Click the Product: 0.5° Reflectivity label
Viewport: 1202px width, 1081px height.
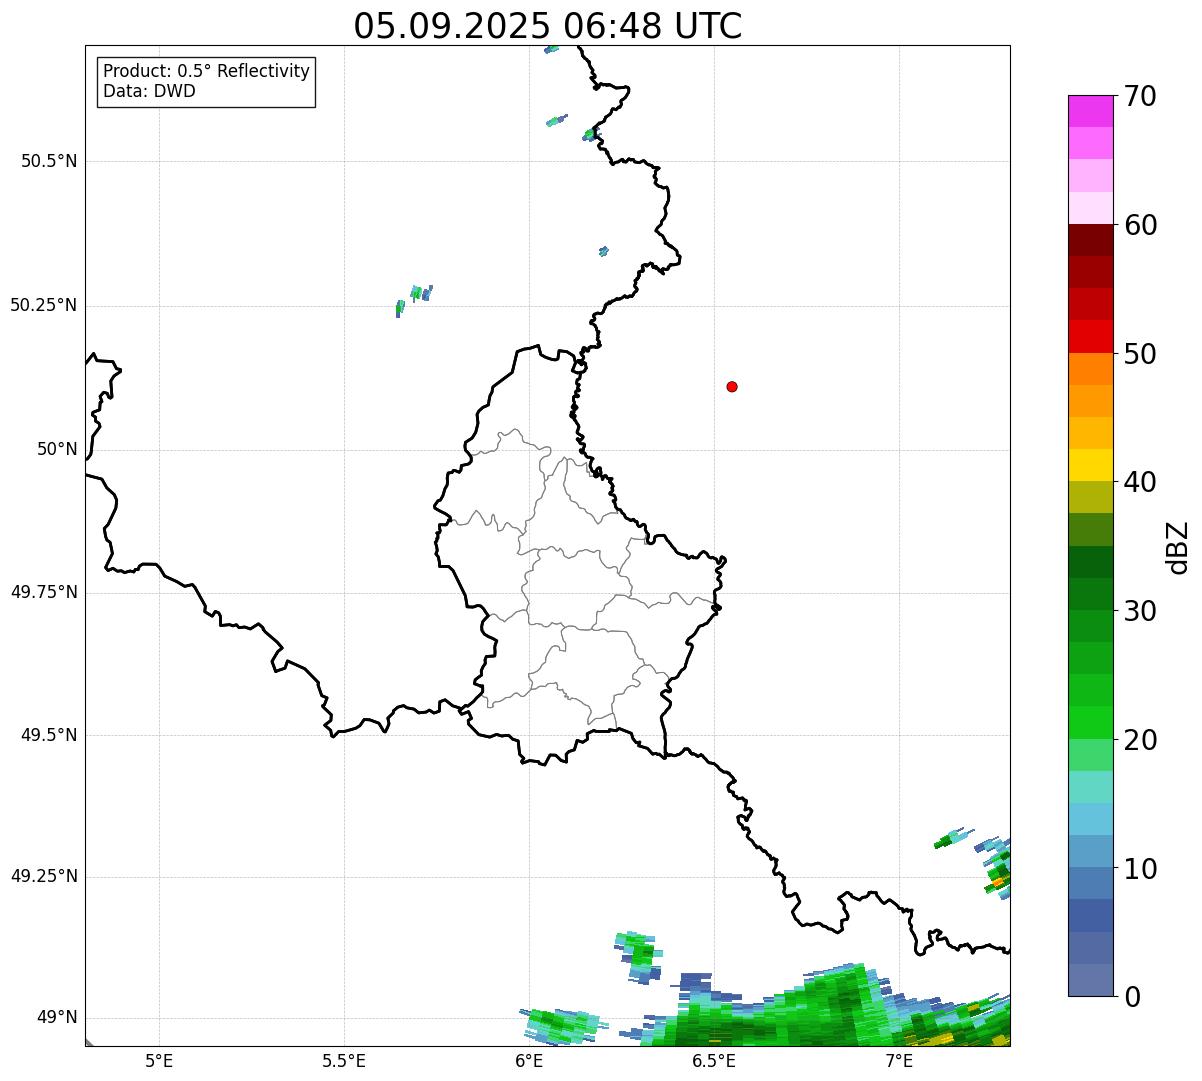206,72
